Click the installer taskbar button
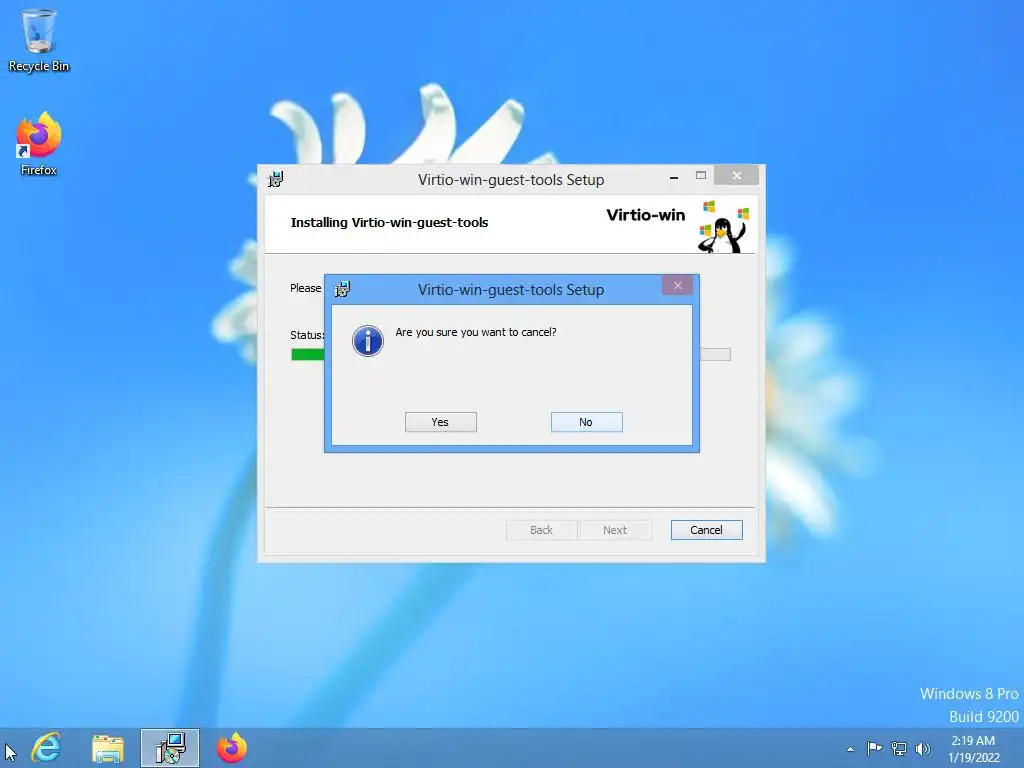Viewport: 1024px width, 768px height. 170,748
